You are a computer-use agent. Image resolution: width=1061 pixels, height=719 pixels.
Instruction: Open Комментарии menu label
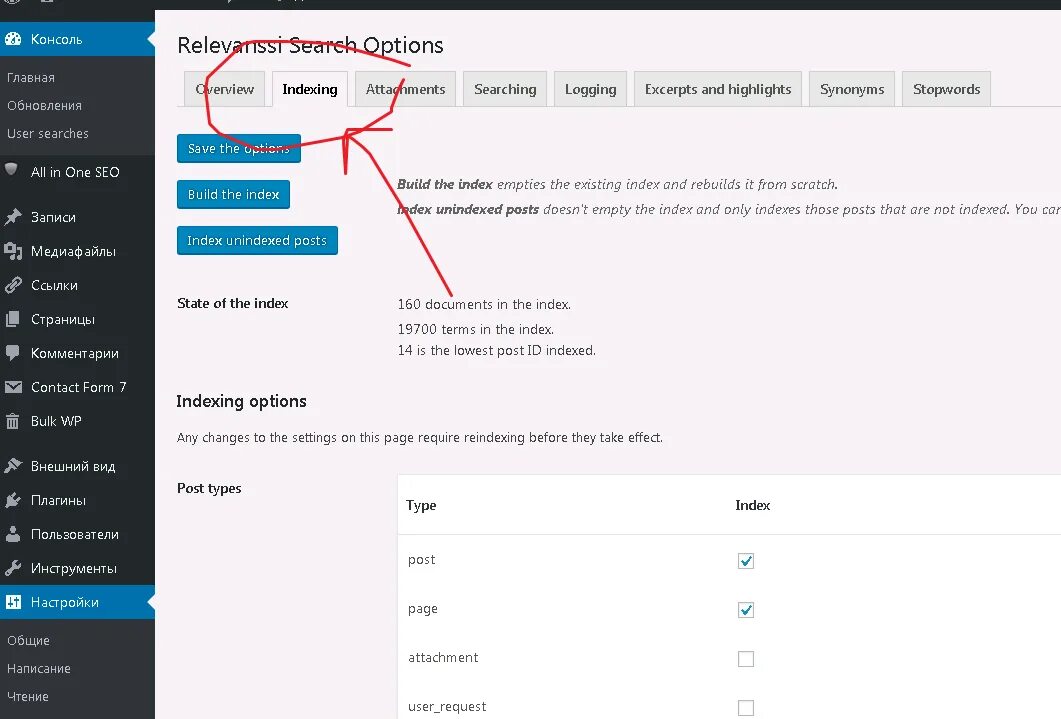tap(75, 353)
